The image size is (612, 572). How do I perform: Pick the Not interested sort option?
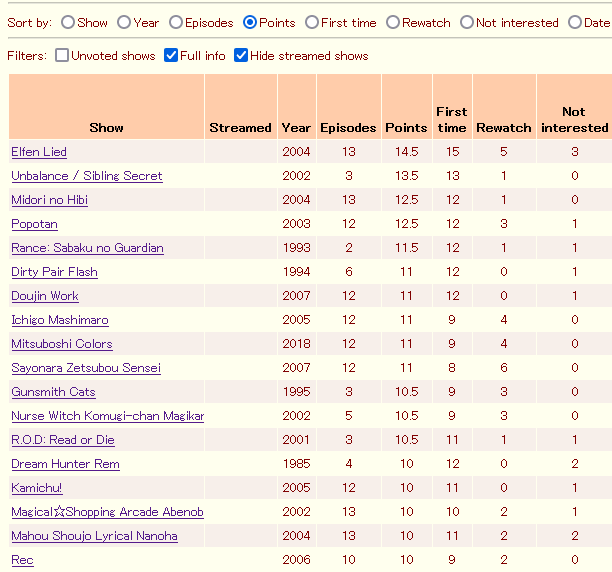coord(467,22)
